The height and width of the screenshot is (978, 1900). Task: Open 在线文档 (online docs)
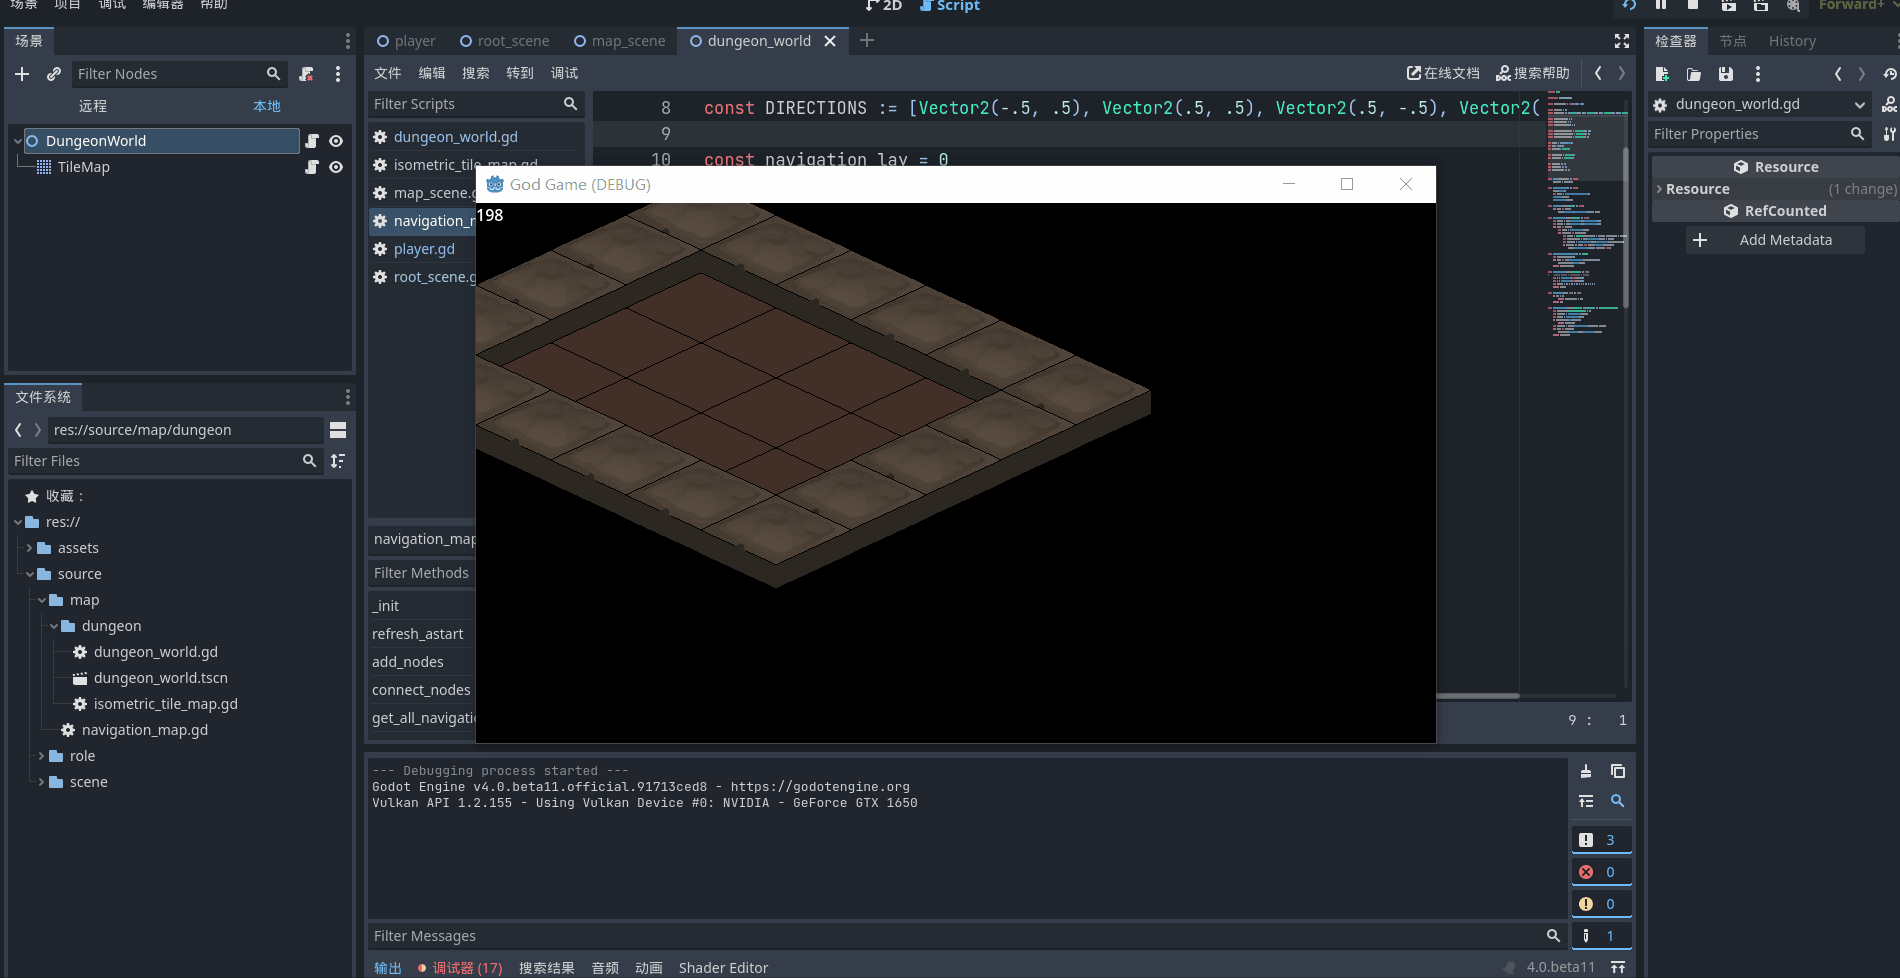[x=1442, y=72]
